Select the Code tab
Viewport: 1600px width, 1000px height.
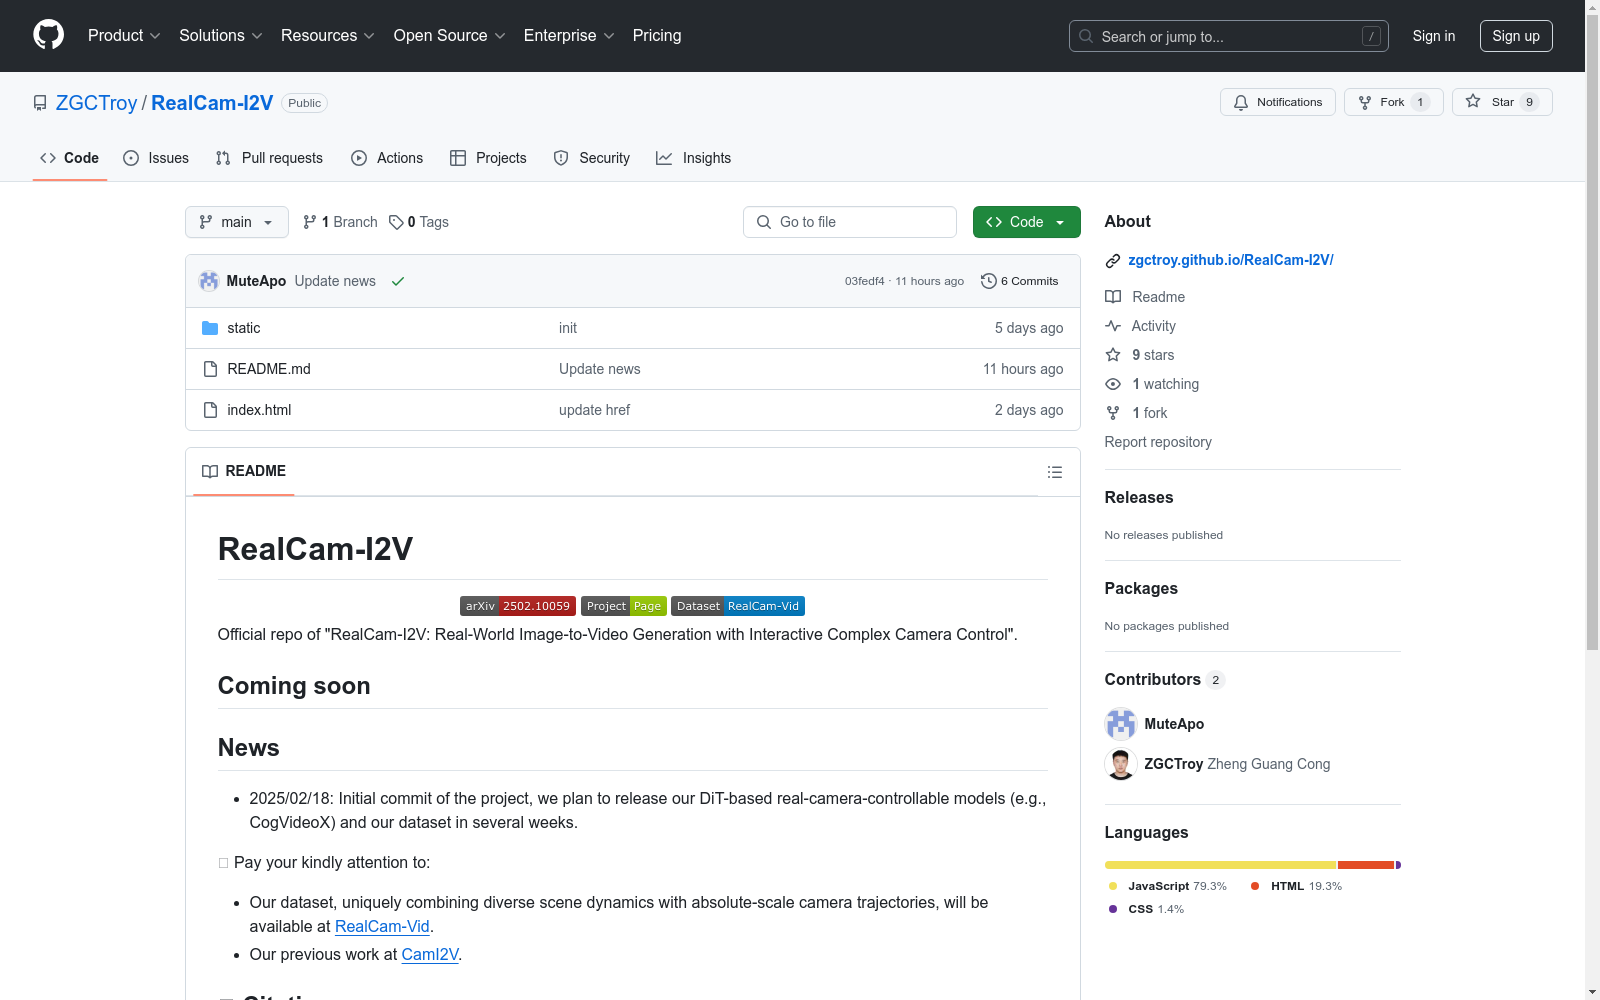pyautogui.click(x=70, y=158)
